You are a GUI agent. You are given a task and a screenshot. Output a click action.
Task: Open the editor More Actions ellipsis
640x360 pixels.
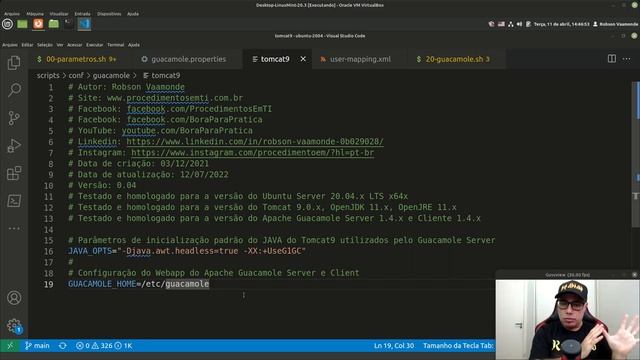tap(626, 59)
